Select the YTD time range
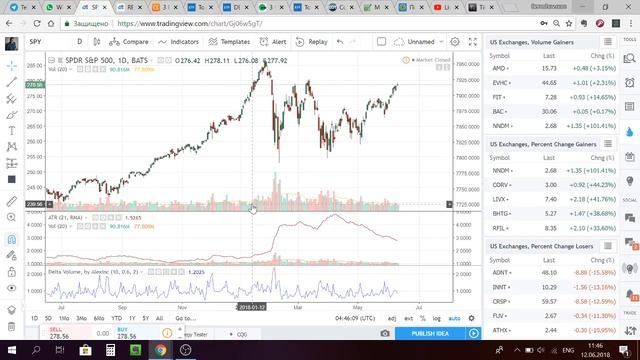This screenshot has width=640, height=360. pyautogui.click(x=116, y=318)
